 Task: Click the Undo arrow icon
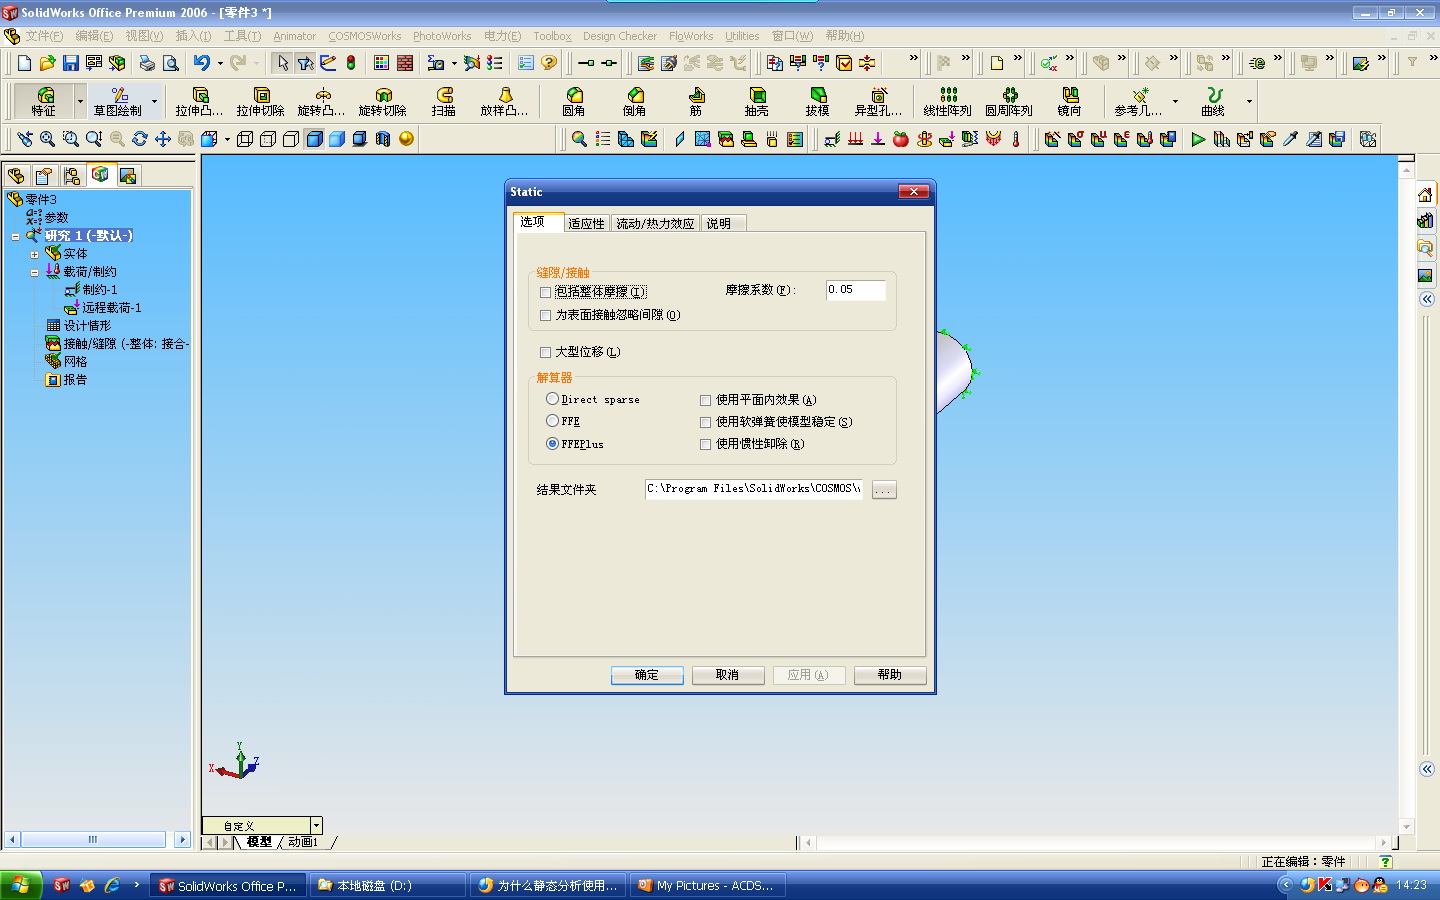click(202, 63)
